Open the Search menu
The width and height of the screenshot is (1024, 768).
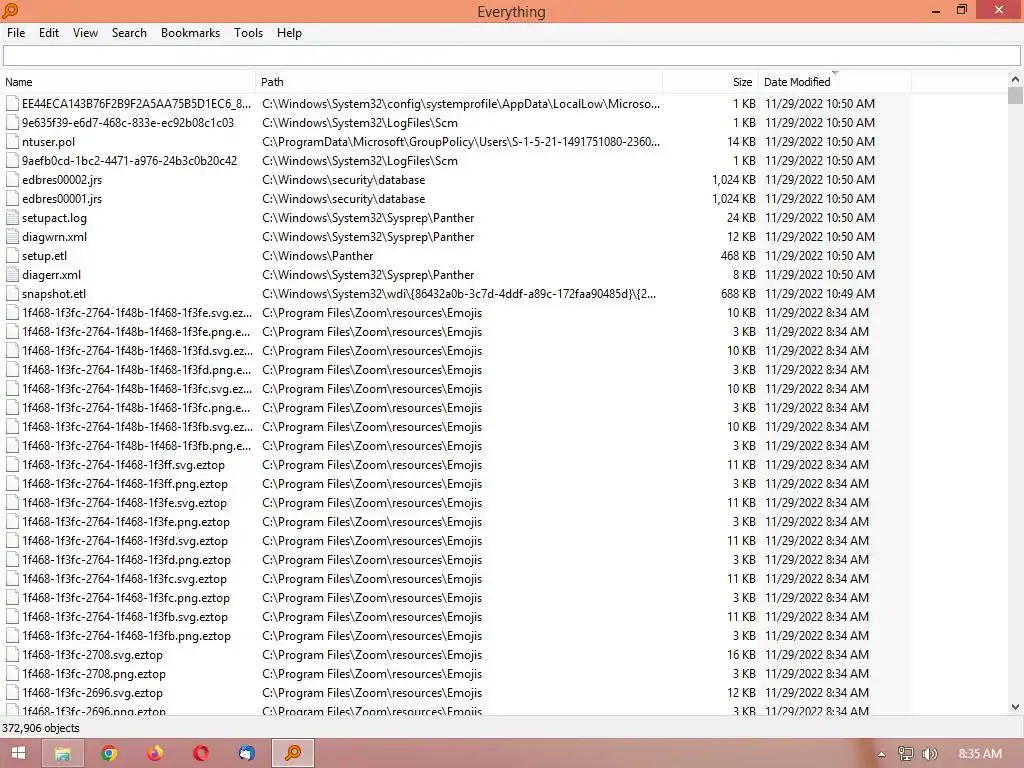(x=129, y=33)
